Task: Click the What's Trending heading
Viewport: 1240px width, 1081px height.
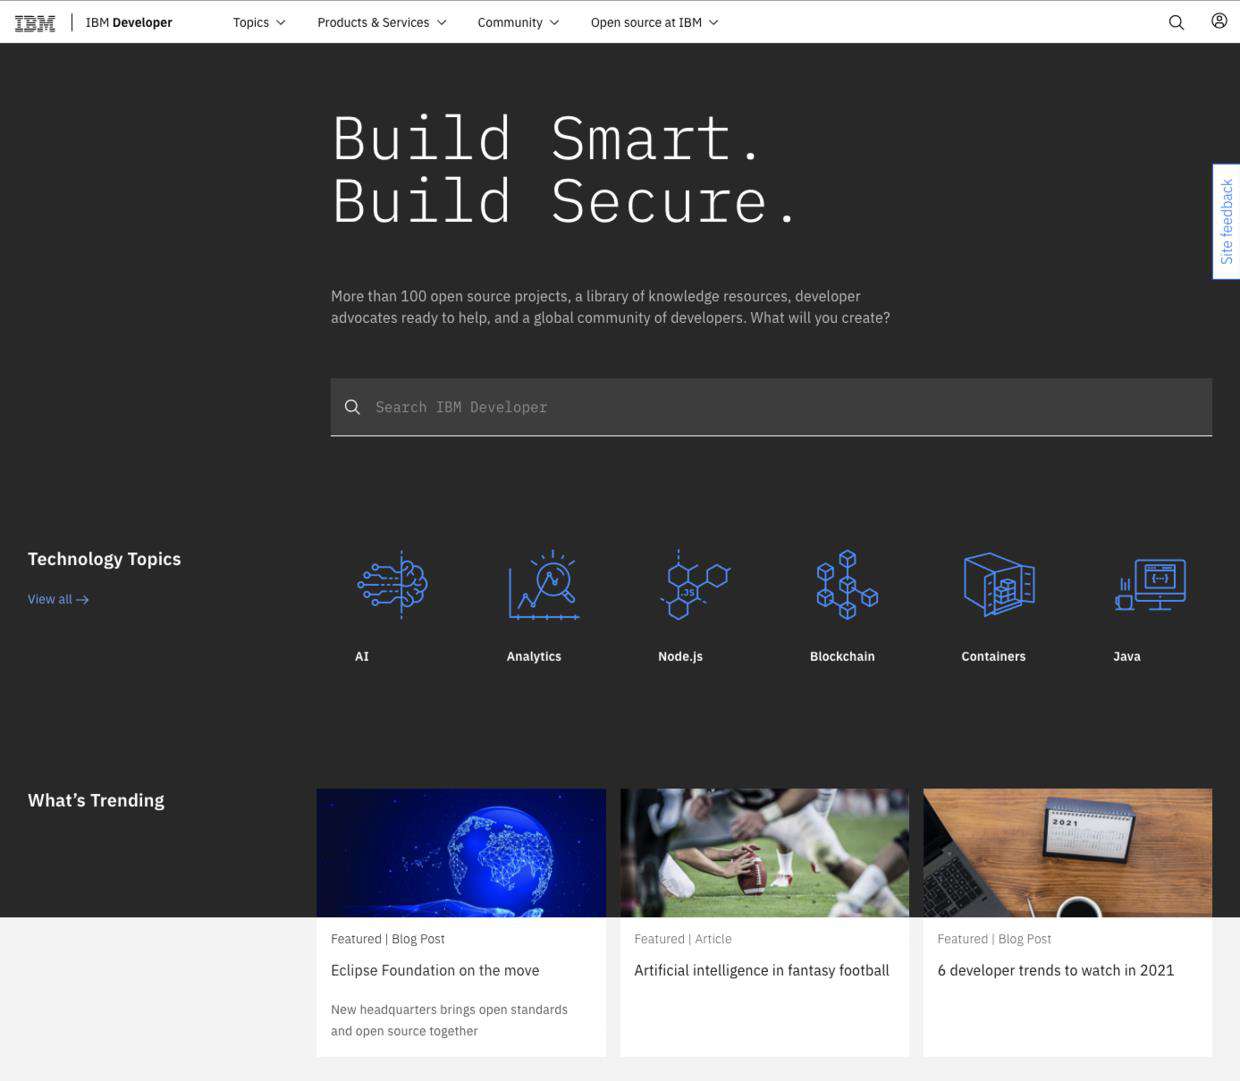Action: [96, 800]
